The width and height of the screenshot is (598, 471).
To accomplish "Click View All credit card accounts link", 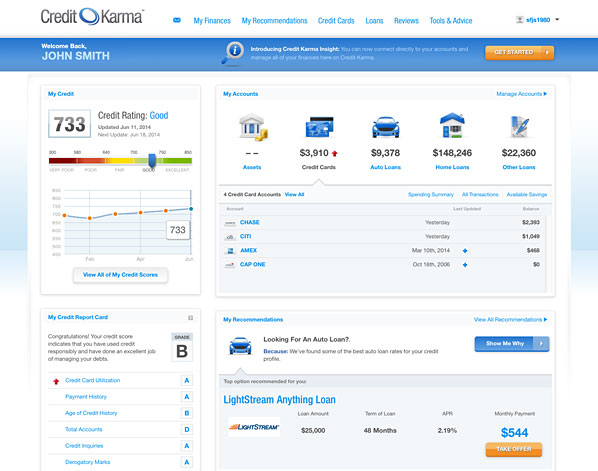I will coord(294,195).
